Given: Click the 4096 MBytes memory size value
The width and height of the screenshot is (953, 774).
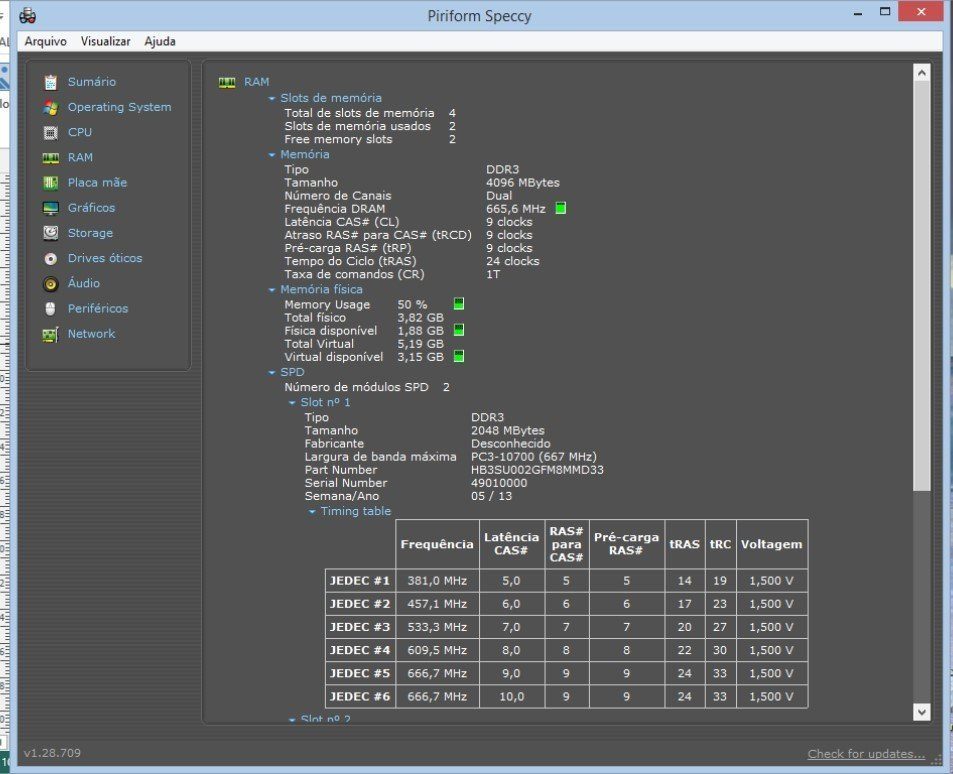Looking at the screenshot, I should coord(523,183).
